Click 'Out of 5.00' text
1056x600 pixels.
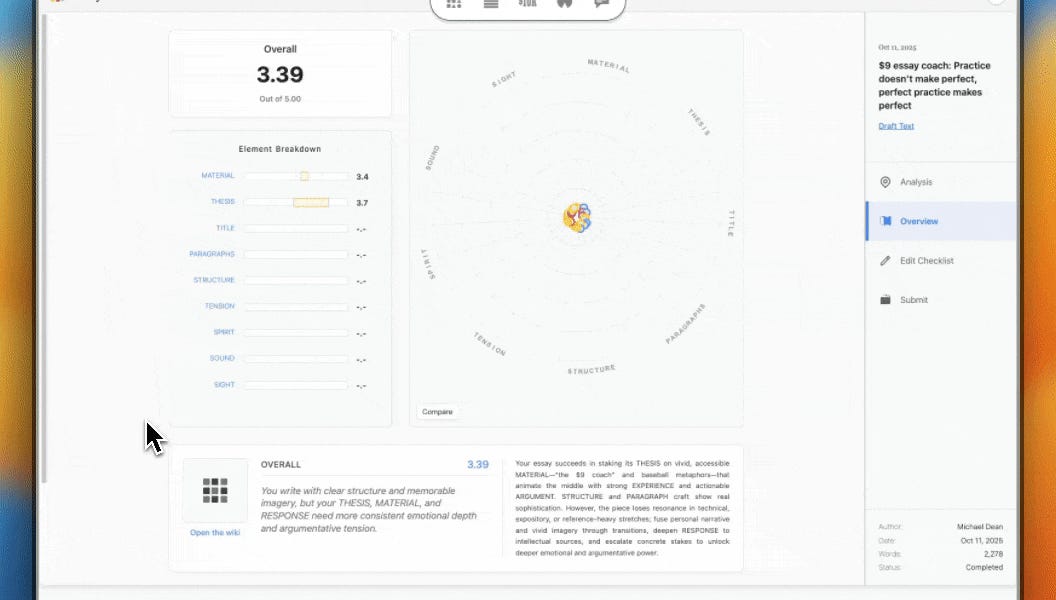point(280,99)
